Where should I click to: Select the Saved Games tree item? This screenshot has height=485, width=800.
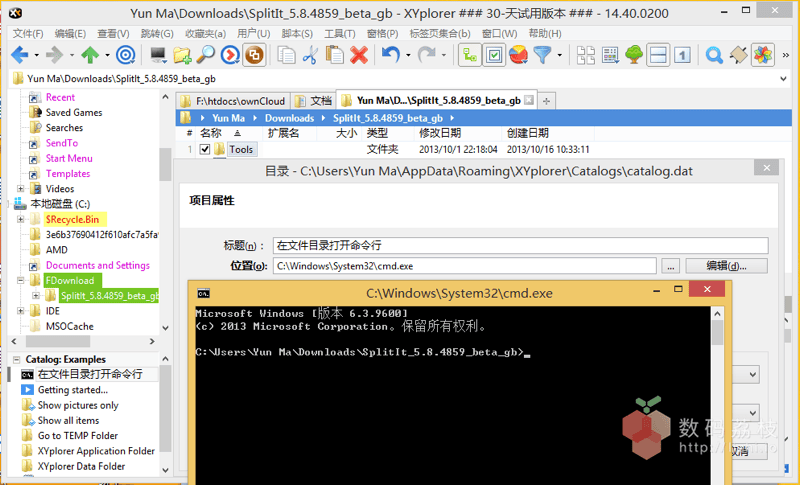tap(74, 113)
